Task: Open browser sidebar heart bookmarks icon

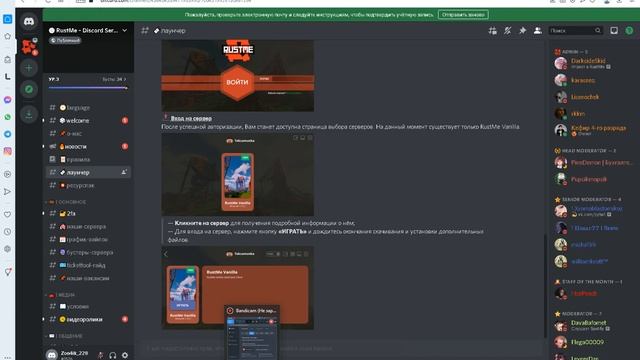Action: (8, 214)
